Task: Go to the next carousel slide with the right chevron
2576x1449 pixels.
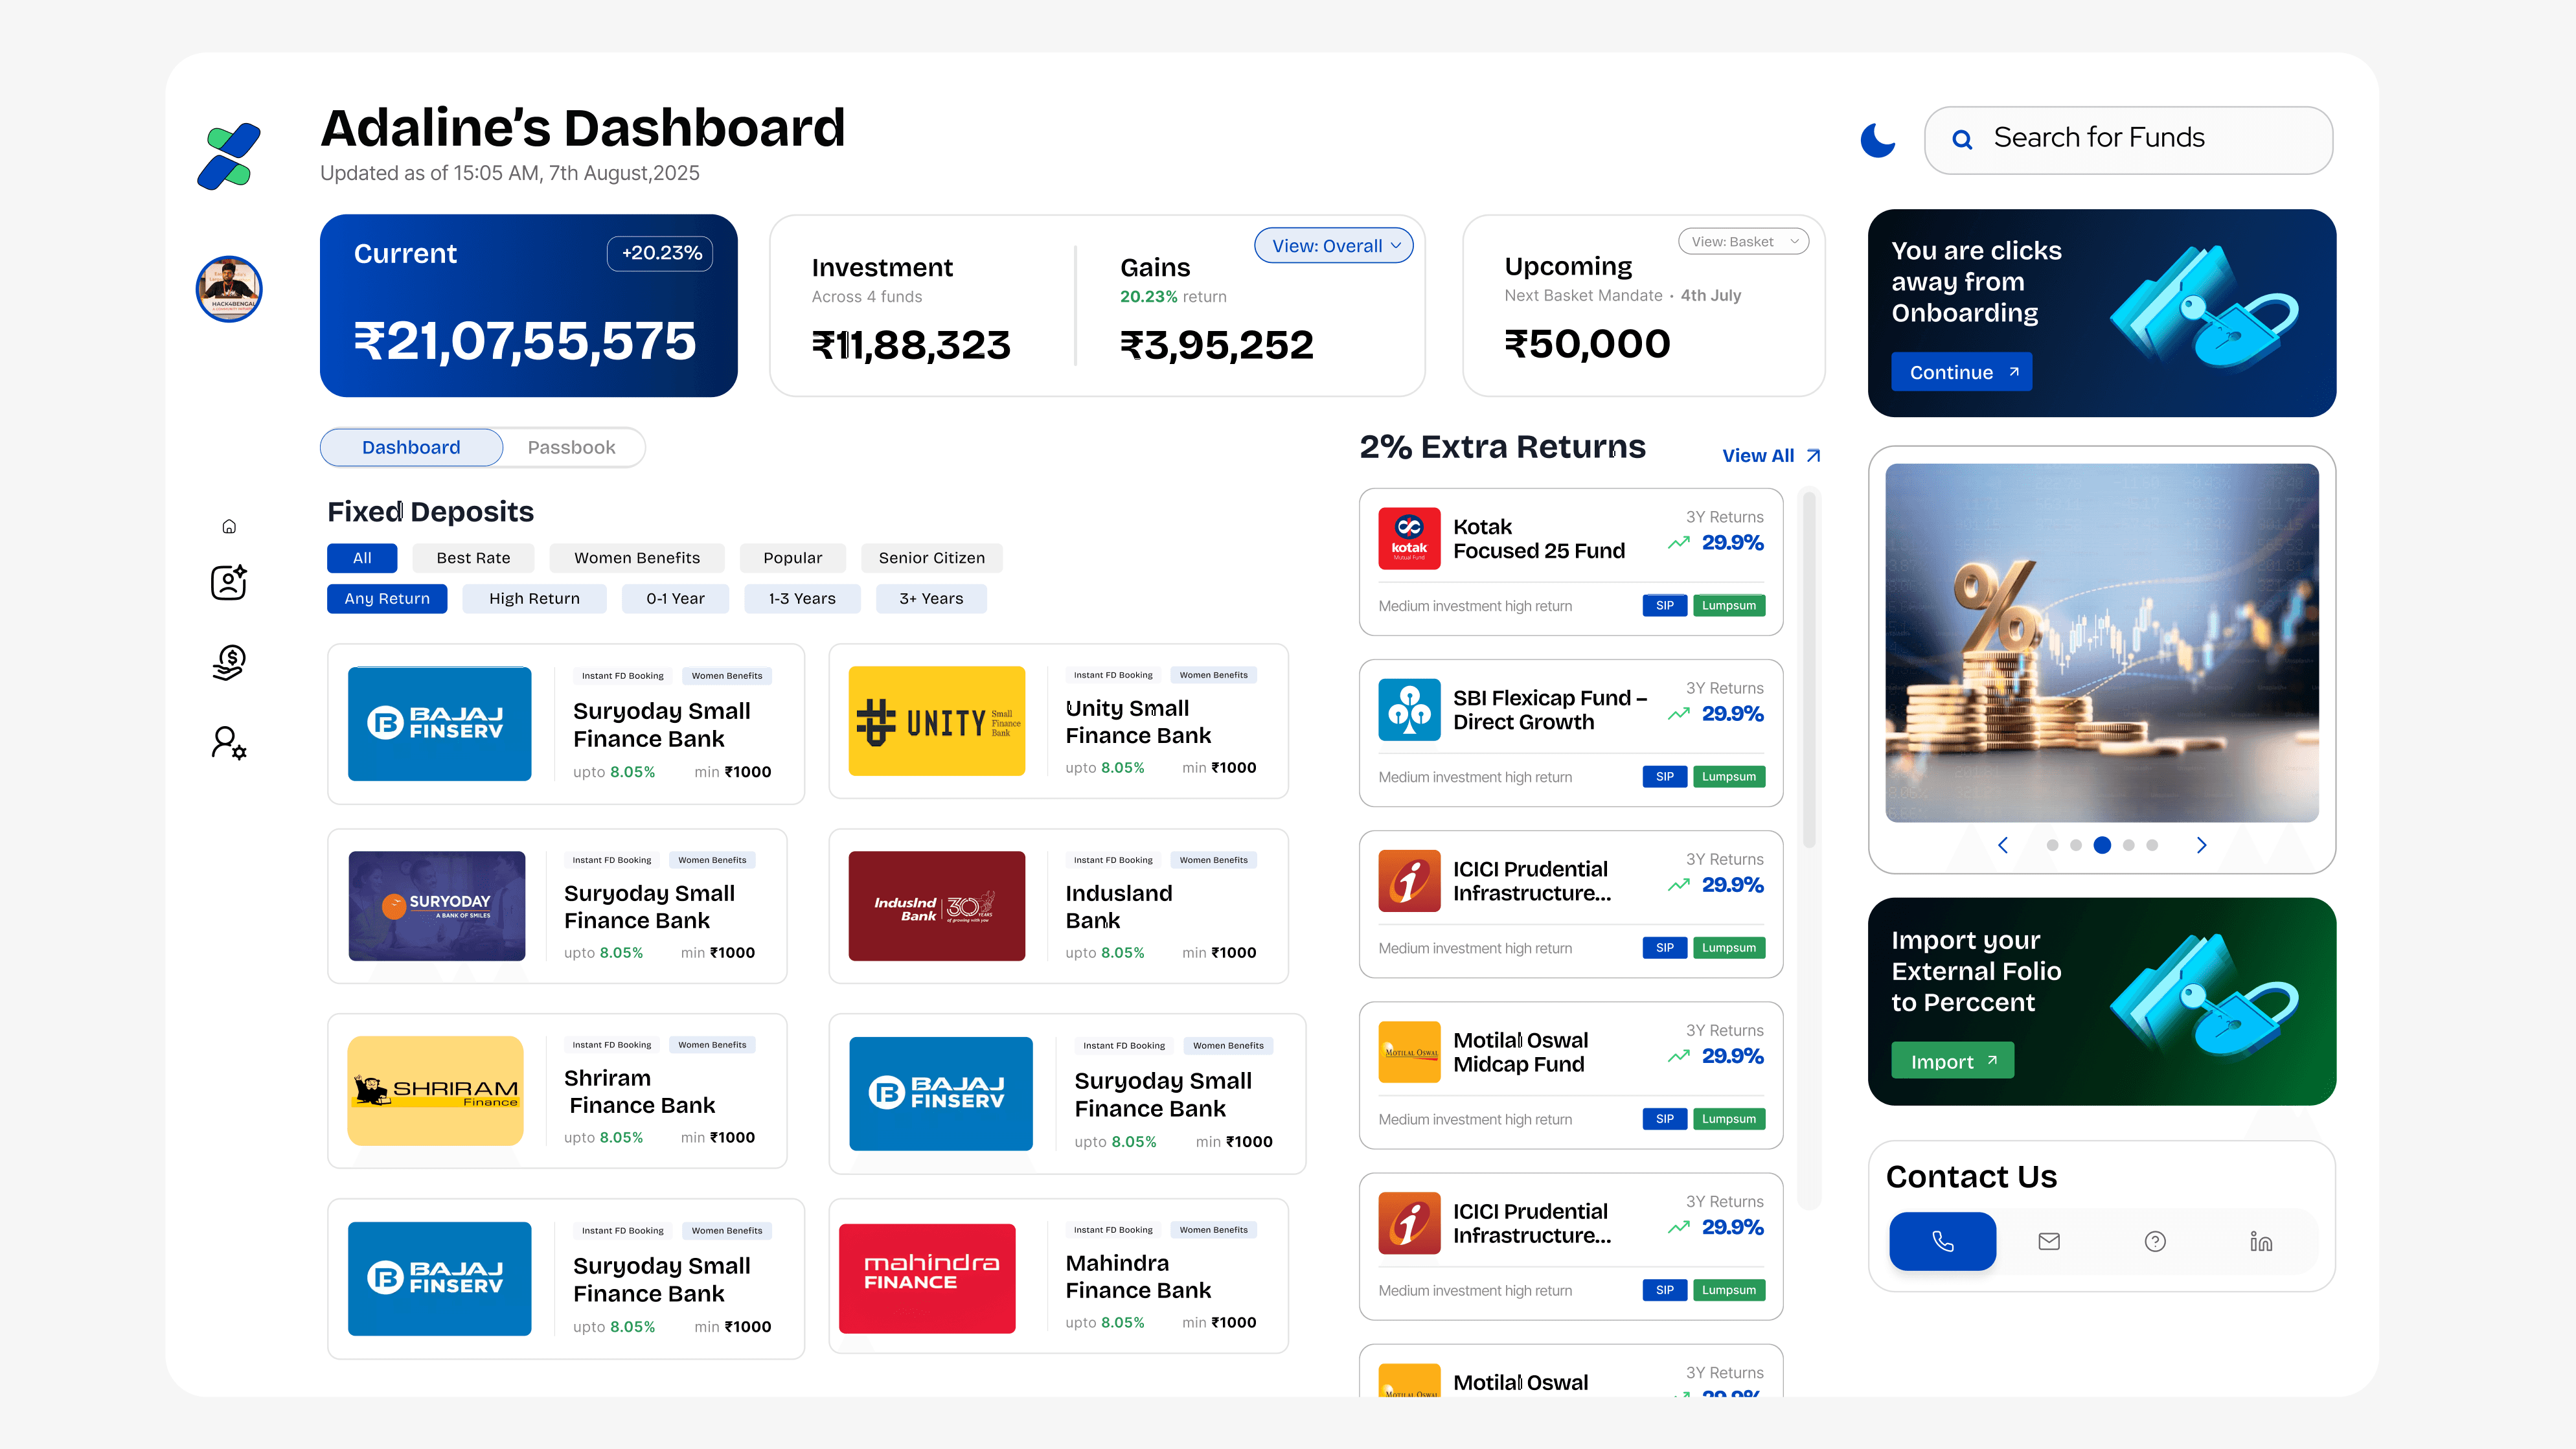Action: [x=2201, y=845]
